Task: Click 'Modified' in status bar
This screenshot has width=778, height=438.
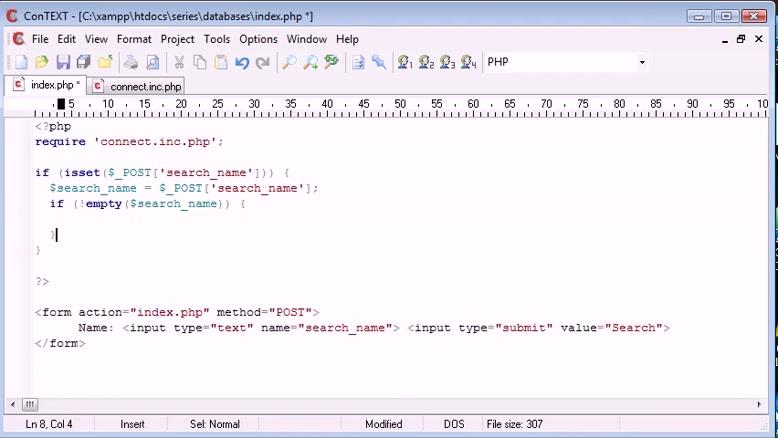Action: 384,424
